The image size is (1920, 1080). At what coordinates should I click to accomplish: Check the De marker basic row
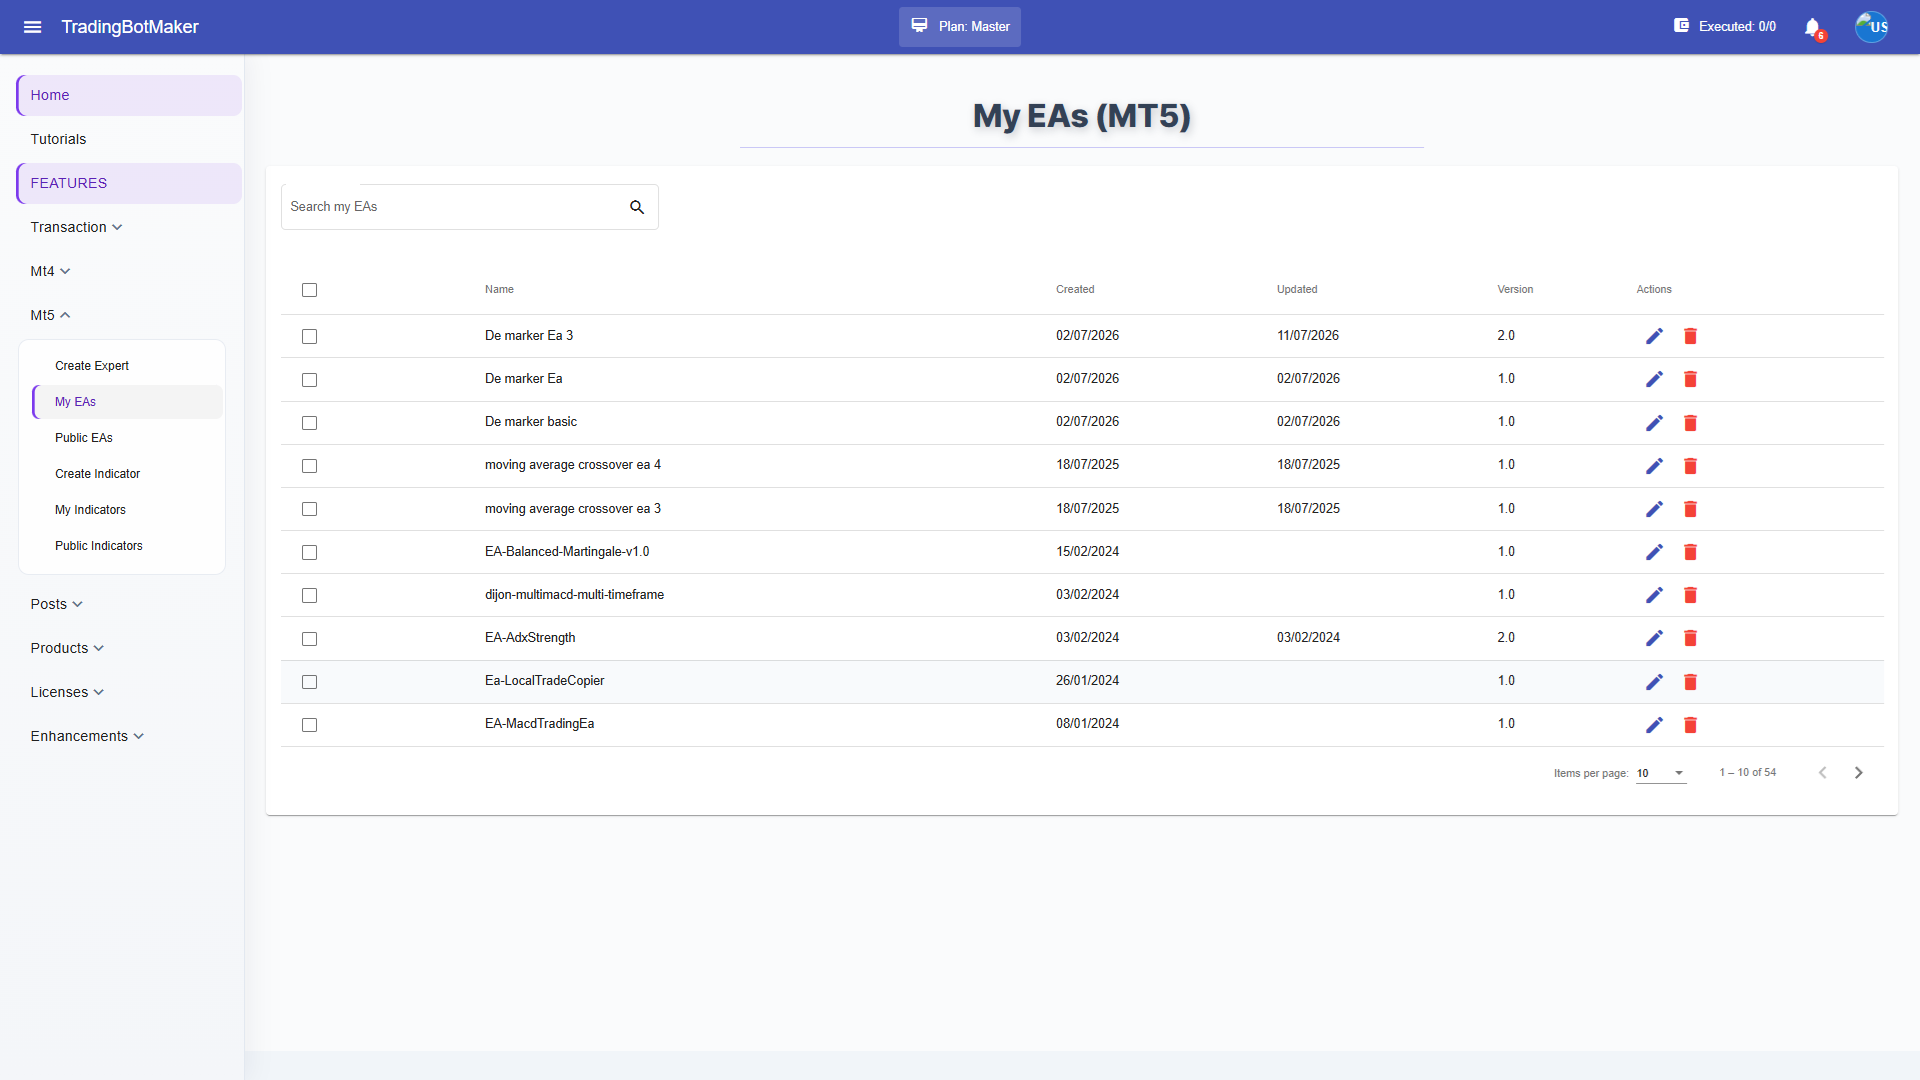coord(309,423)
